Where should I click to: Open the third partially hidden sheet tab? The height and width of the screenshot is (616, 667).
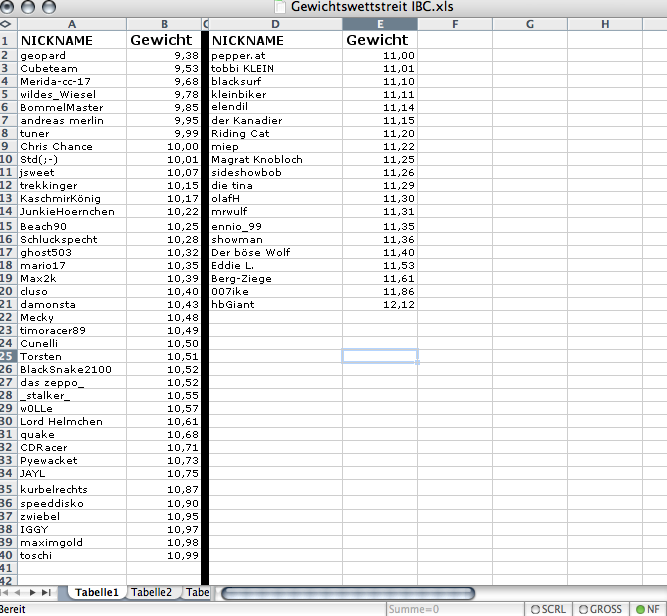pos(196,593)
